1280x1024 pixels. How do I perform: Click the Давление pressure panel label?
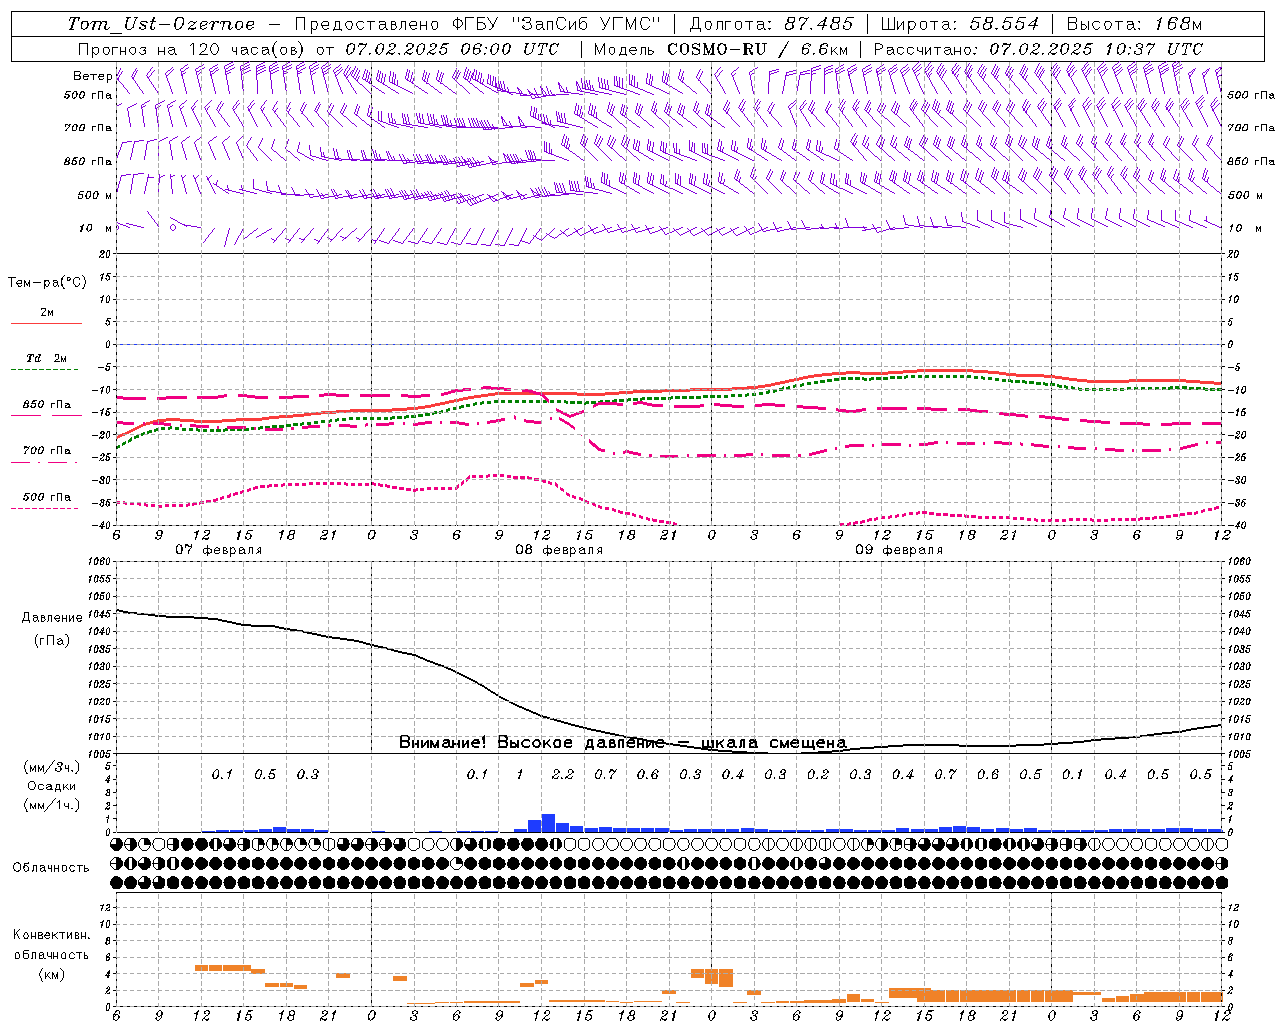(x=52, y=618)
